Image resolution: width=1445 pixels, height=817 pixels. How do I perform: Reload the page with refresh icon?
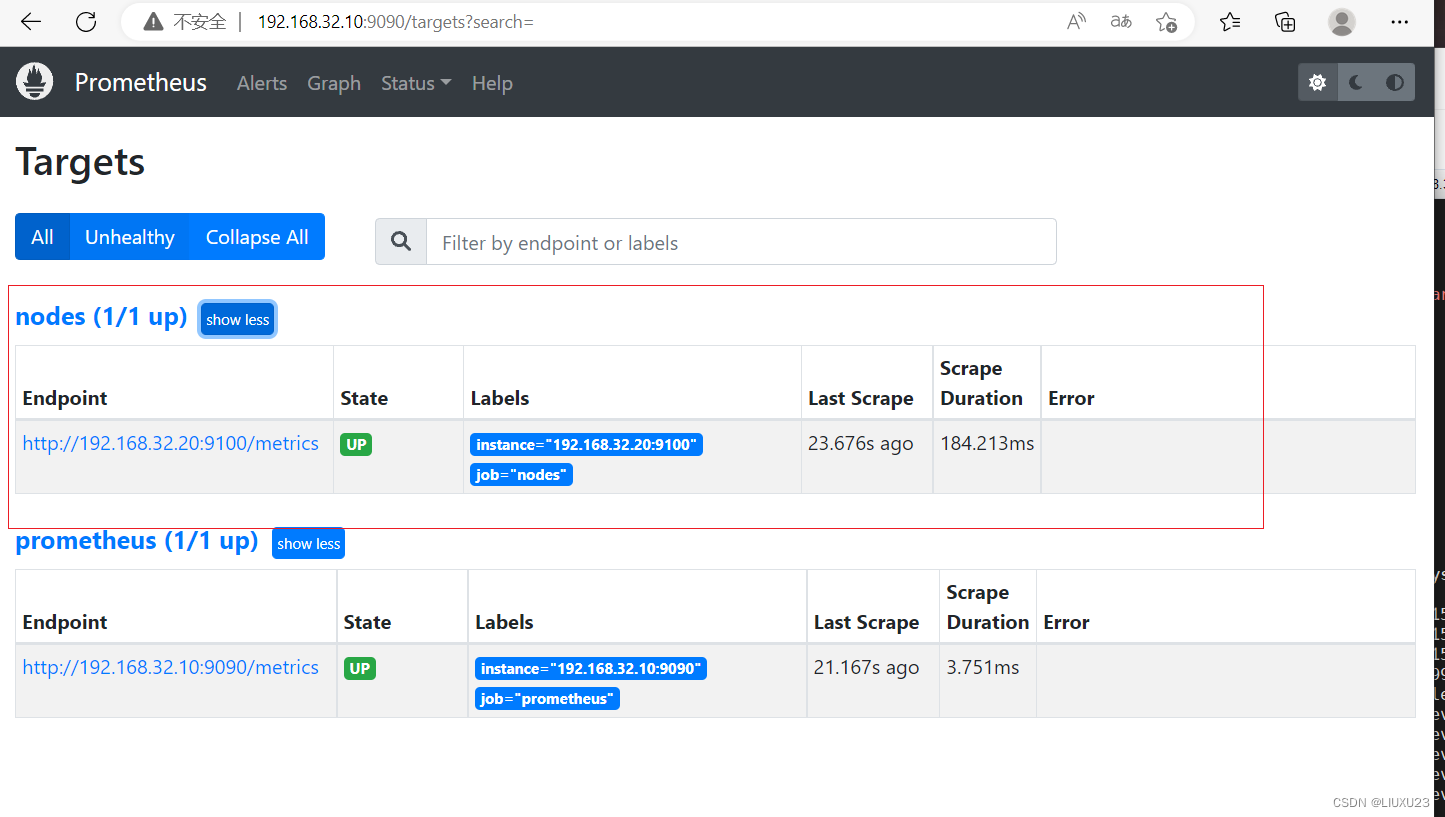coord(87,22)
